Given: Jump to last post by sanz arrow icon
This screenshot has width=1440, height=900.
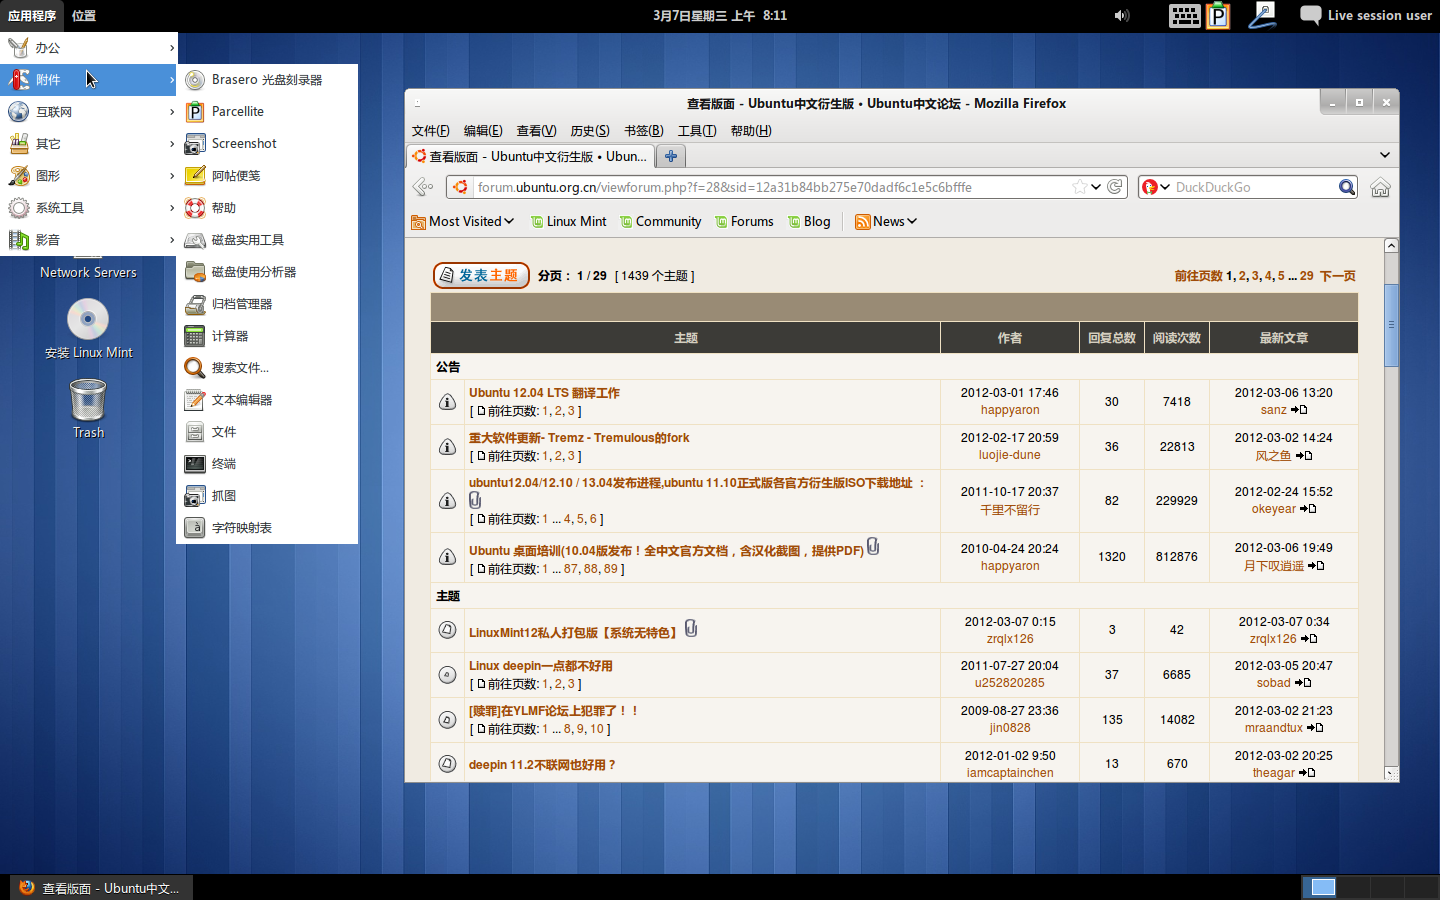Looking at the screenshot, I should click(x=1299, y=410).
